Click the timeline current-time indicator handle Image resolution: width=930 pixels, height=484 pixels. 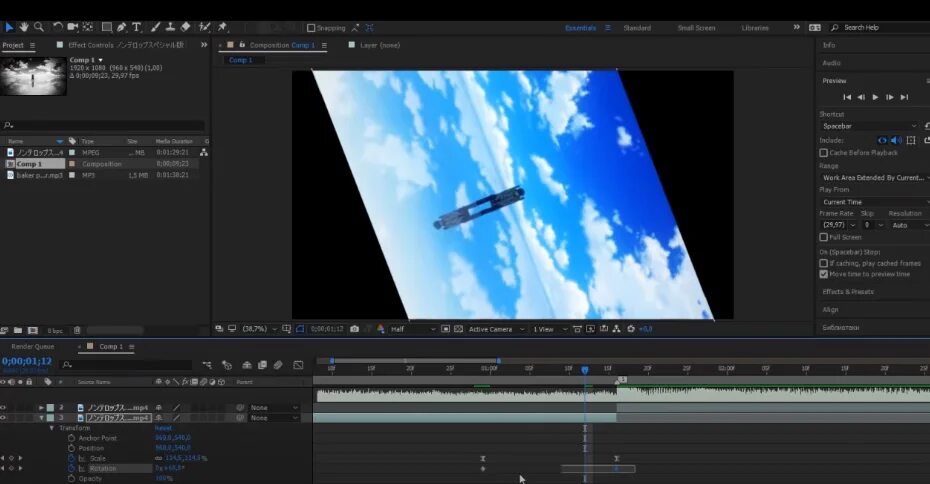[585, 370]
